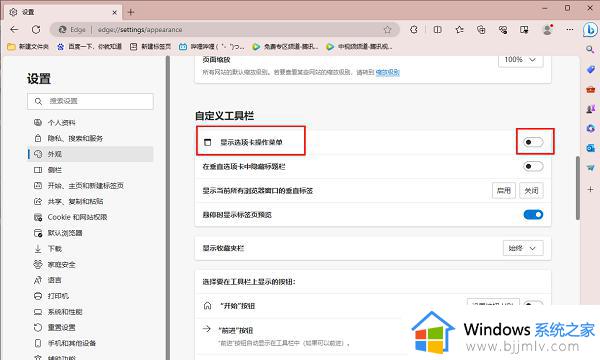Click main page vertical scrollbar thumb
The width and height of the screenshot is (600, 360).
click(577, 188)
